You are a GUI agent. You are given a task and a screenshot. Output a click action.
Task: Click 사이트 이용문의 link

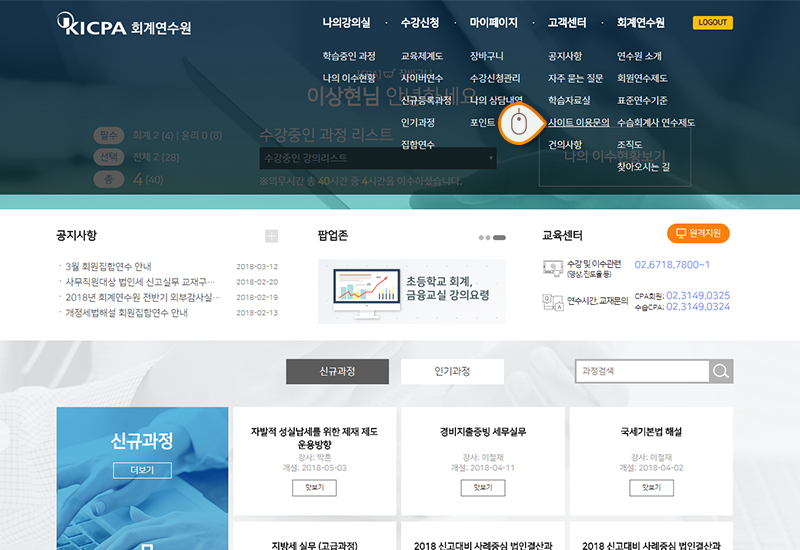point(579,122)
